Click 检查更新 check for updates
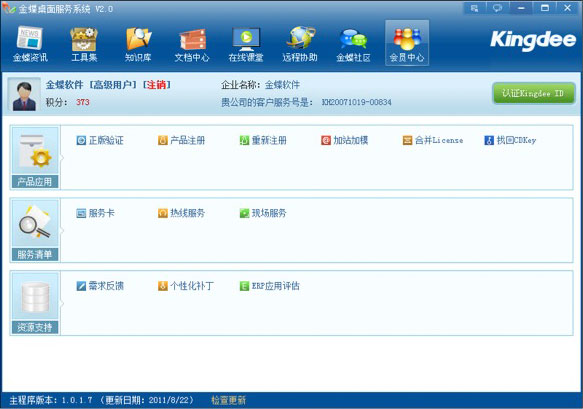The width and height of the screenshot is (583, 409). pyautogui.click(x=228, y=400)
